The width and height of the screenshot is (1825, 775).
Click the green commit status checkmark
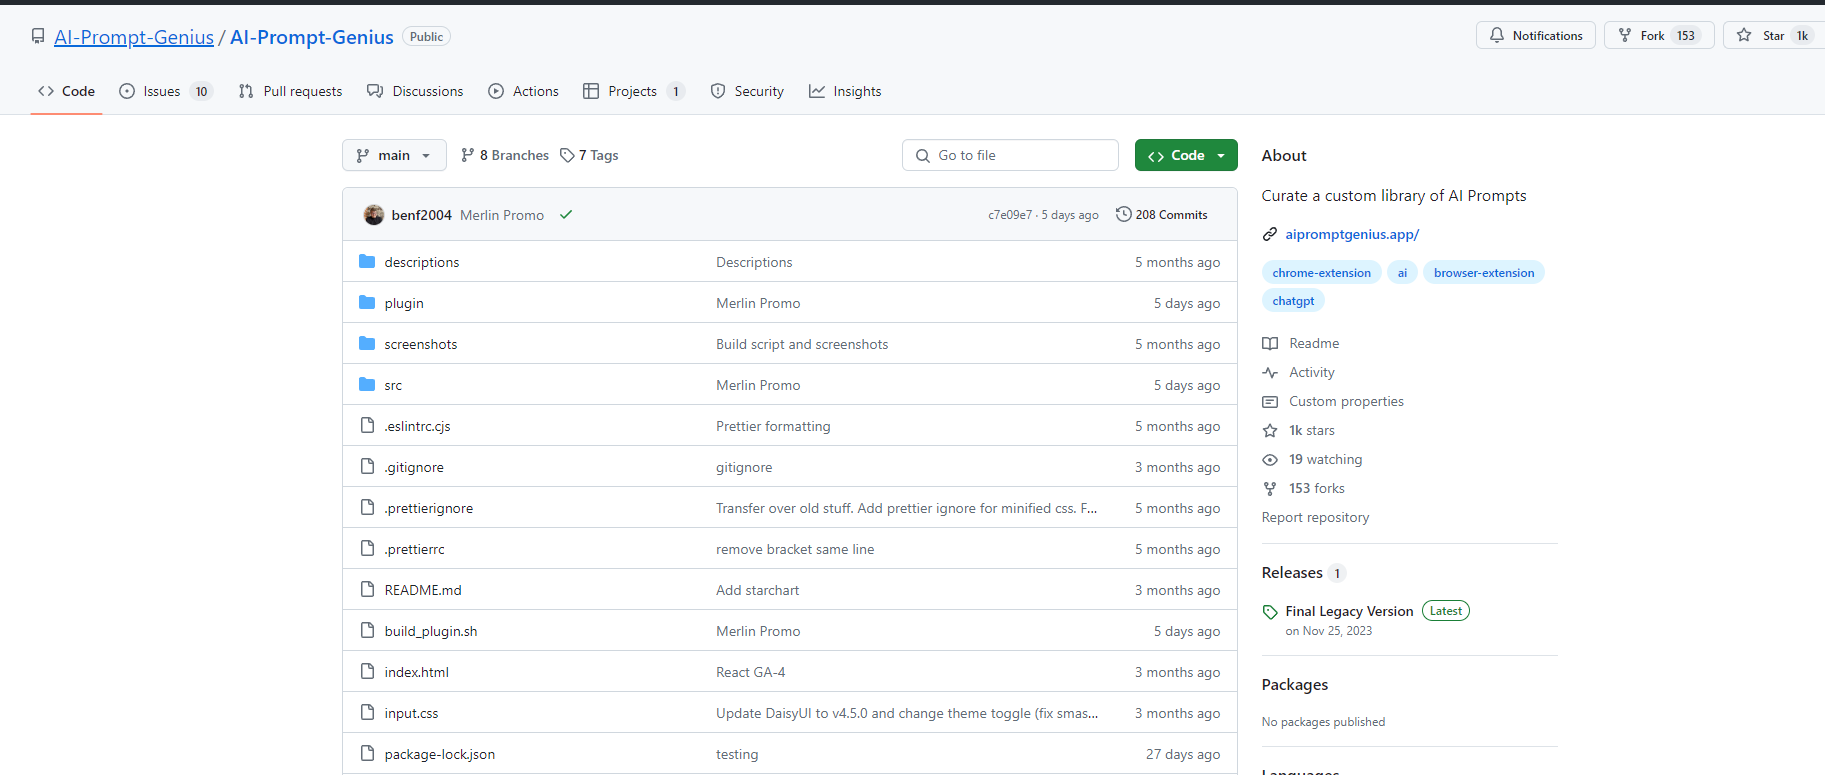click(x=566, y=215)
